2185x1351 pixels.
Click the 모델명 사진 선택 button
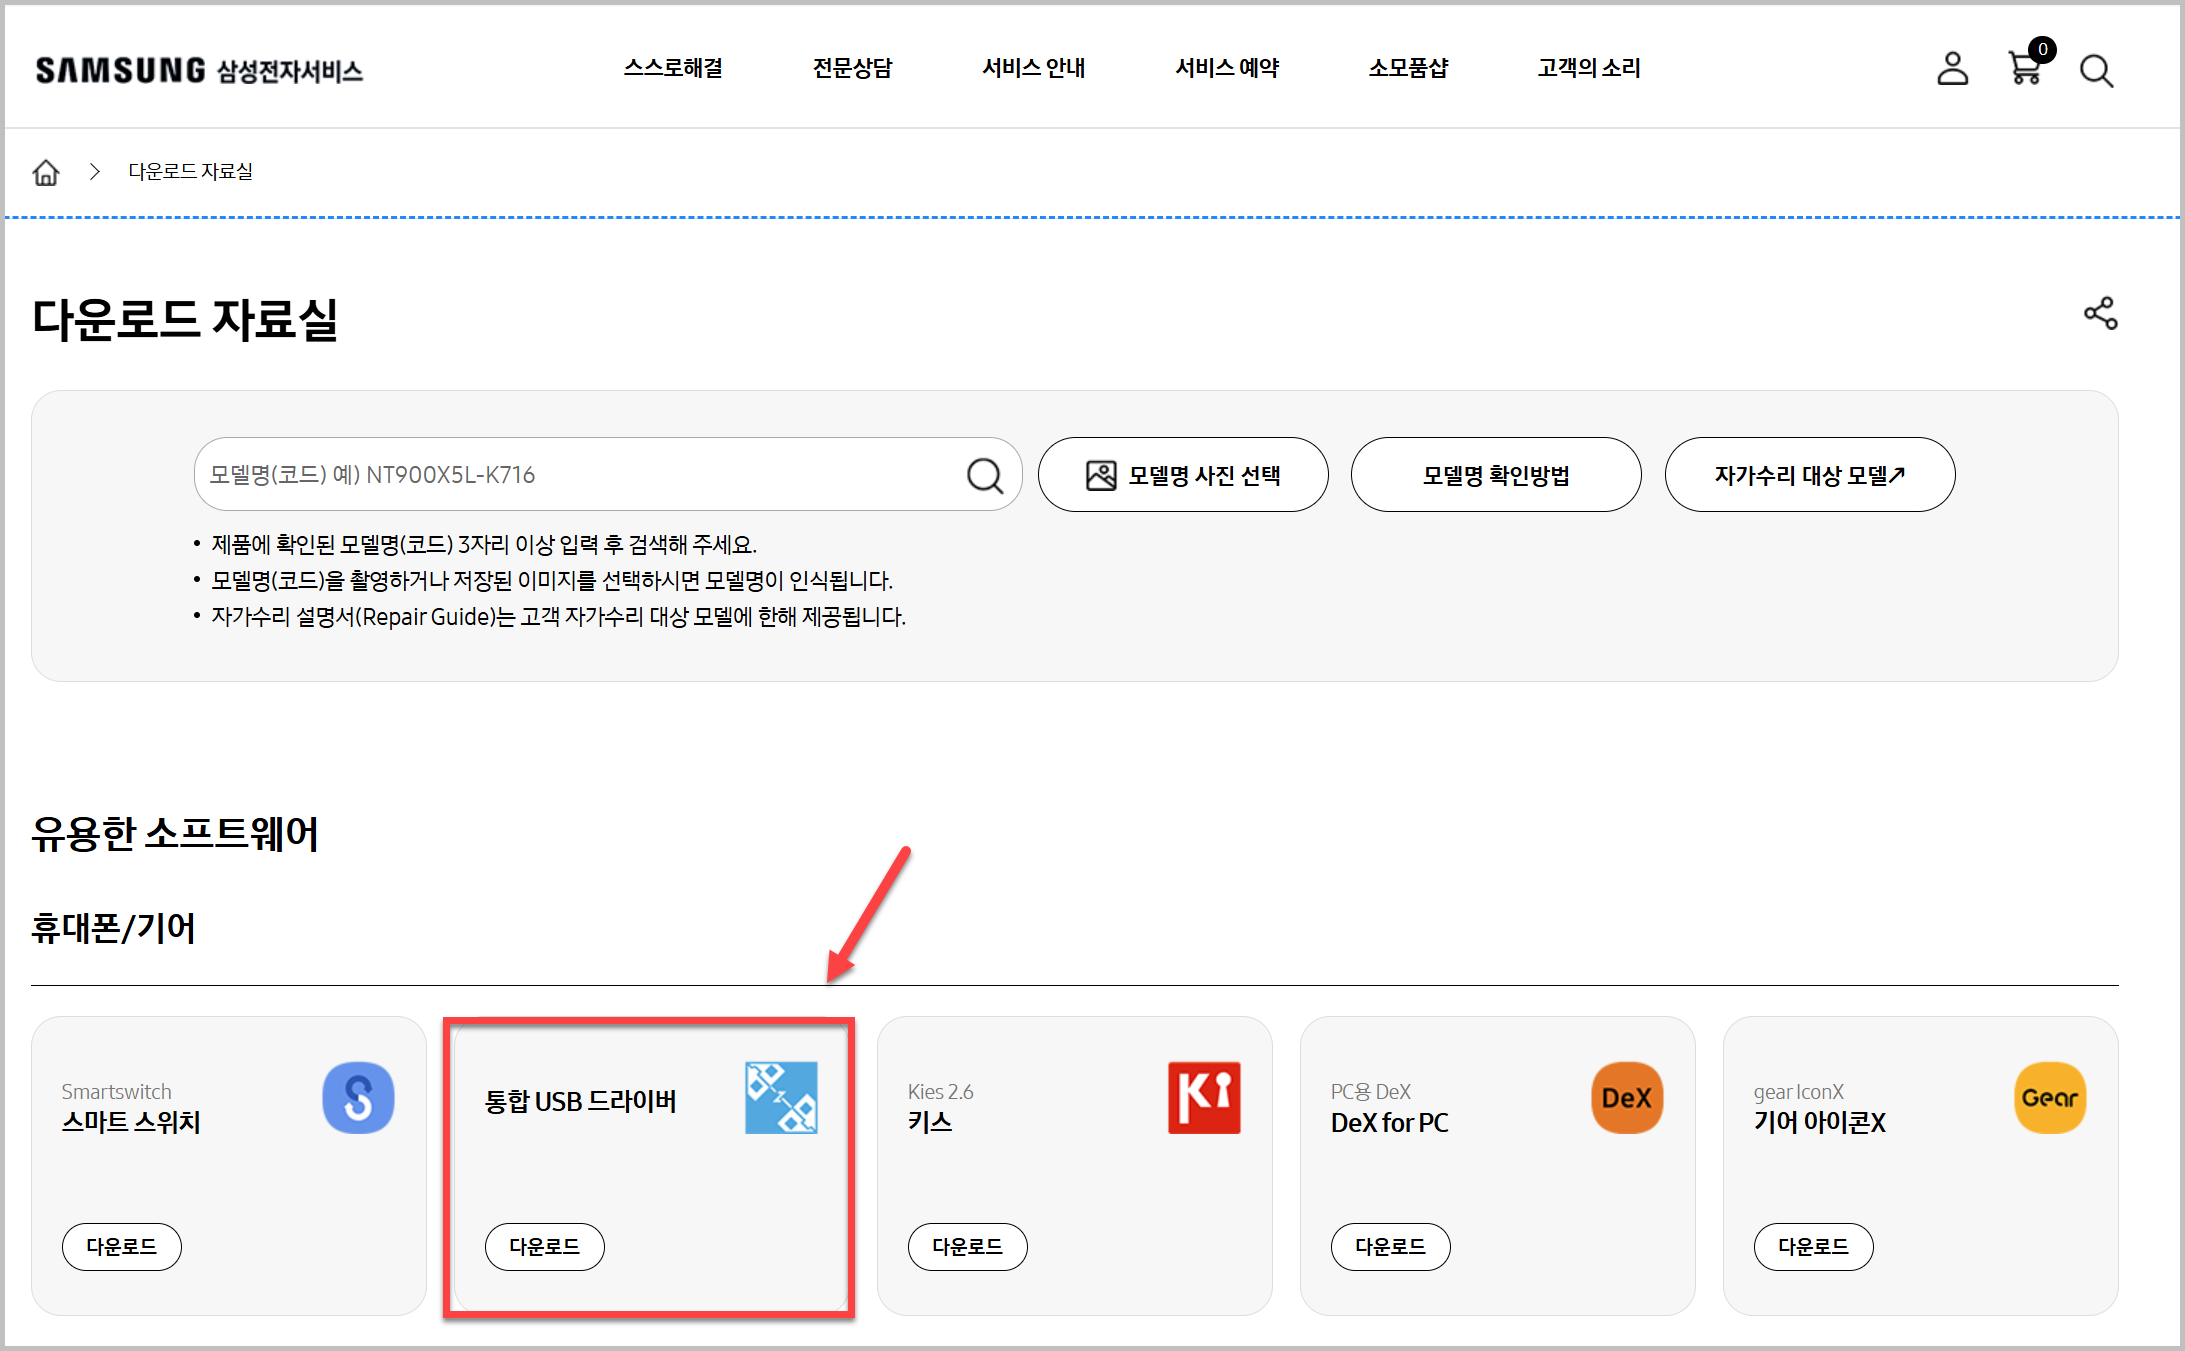(x=1183, y=475)
